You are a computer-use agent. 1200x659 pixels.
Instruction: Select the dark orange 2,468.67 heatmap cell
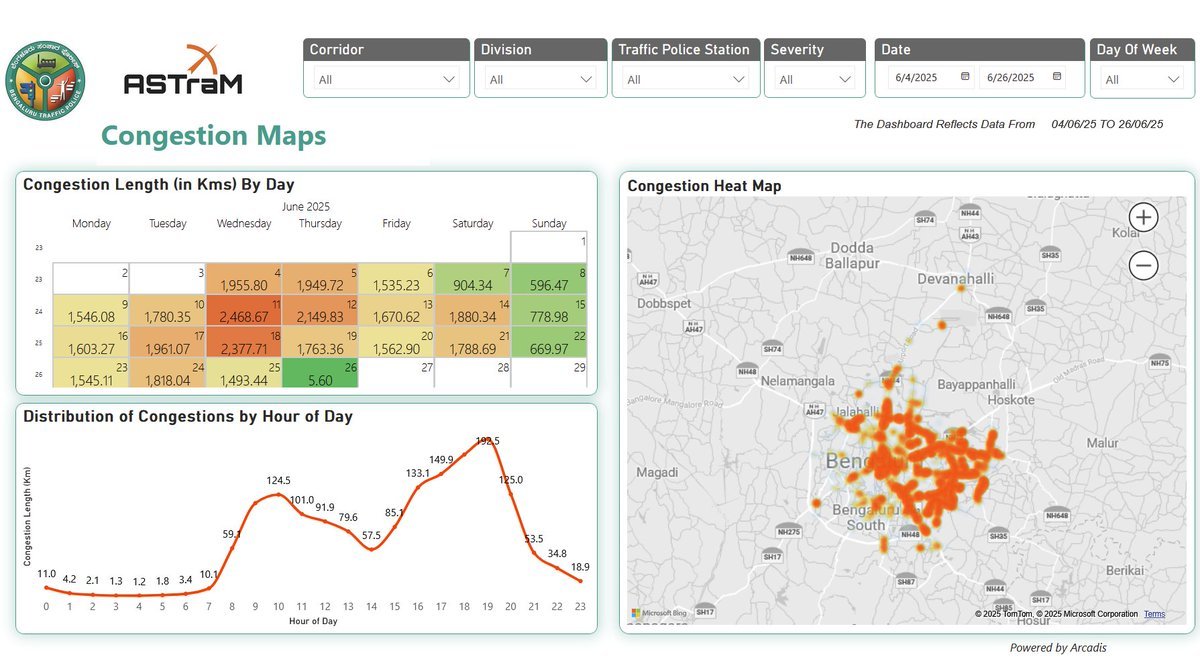click(244, 311)
